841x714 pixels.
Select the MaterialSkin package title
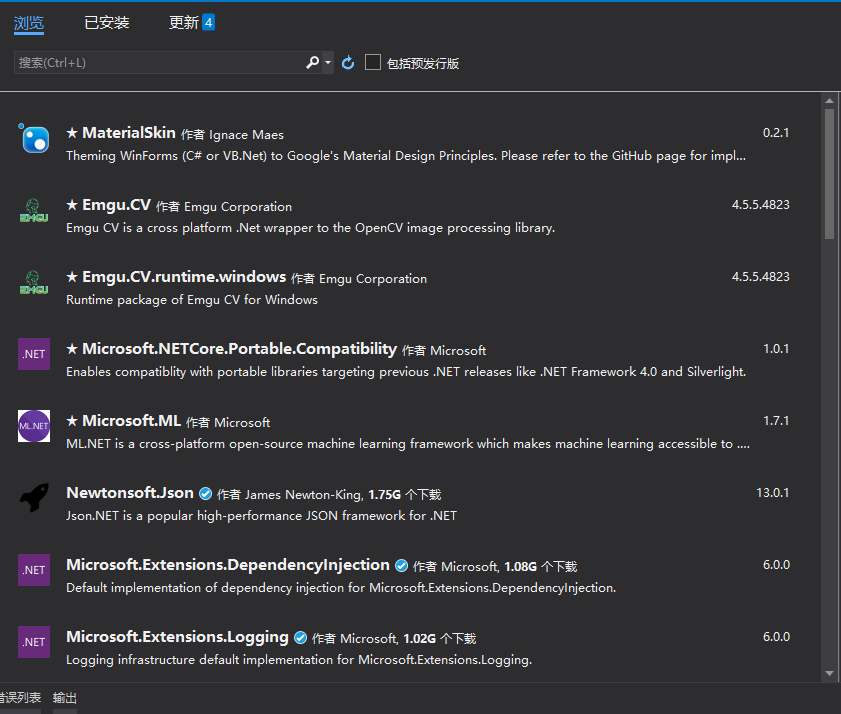click(129, 133)
